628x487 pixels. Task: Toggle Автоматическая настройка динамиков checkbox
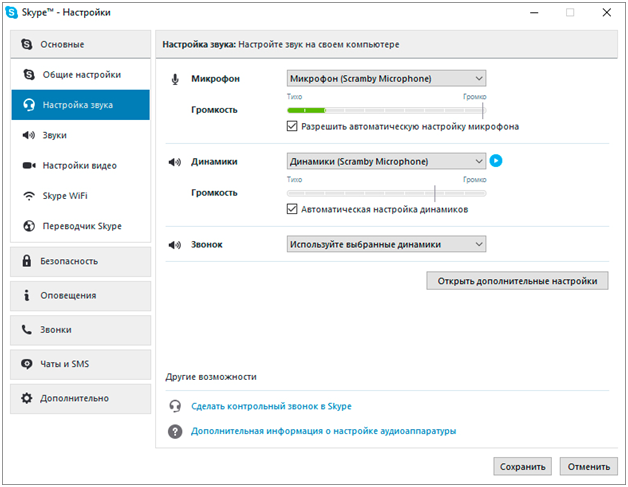coord(292,209)
